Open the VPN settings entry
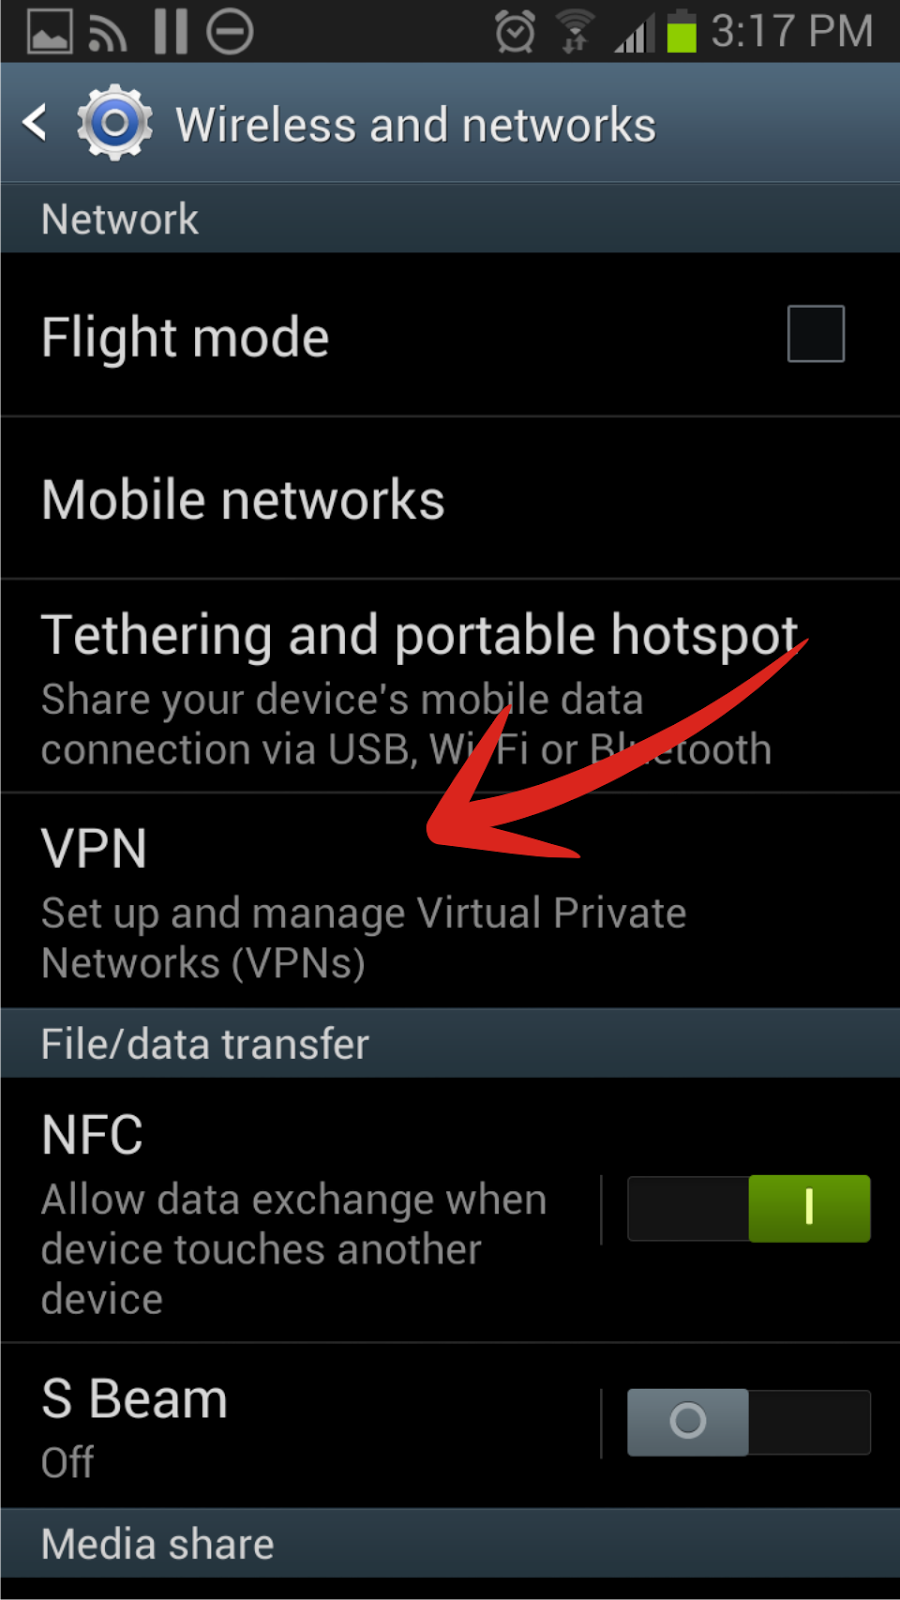 click(x=450, y=901)
